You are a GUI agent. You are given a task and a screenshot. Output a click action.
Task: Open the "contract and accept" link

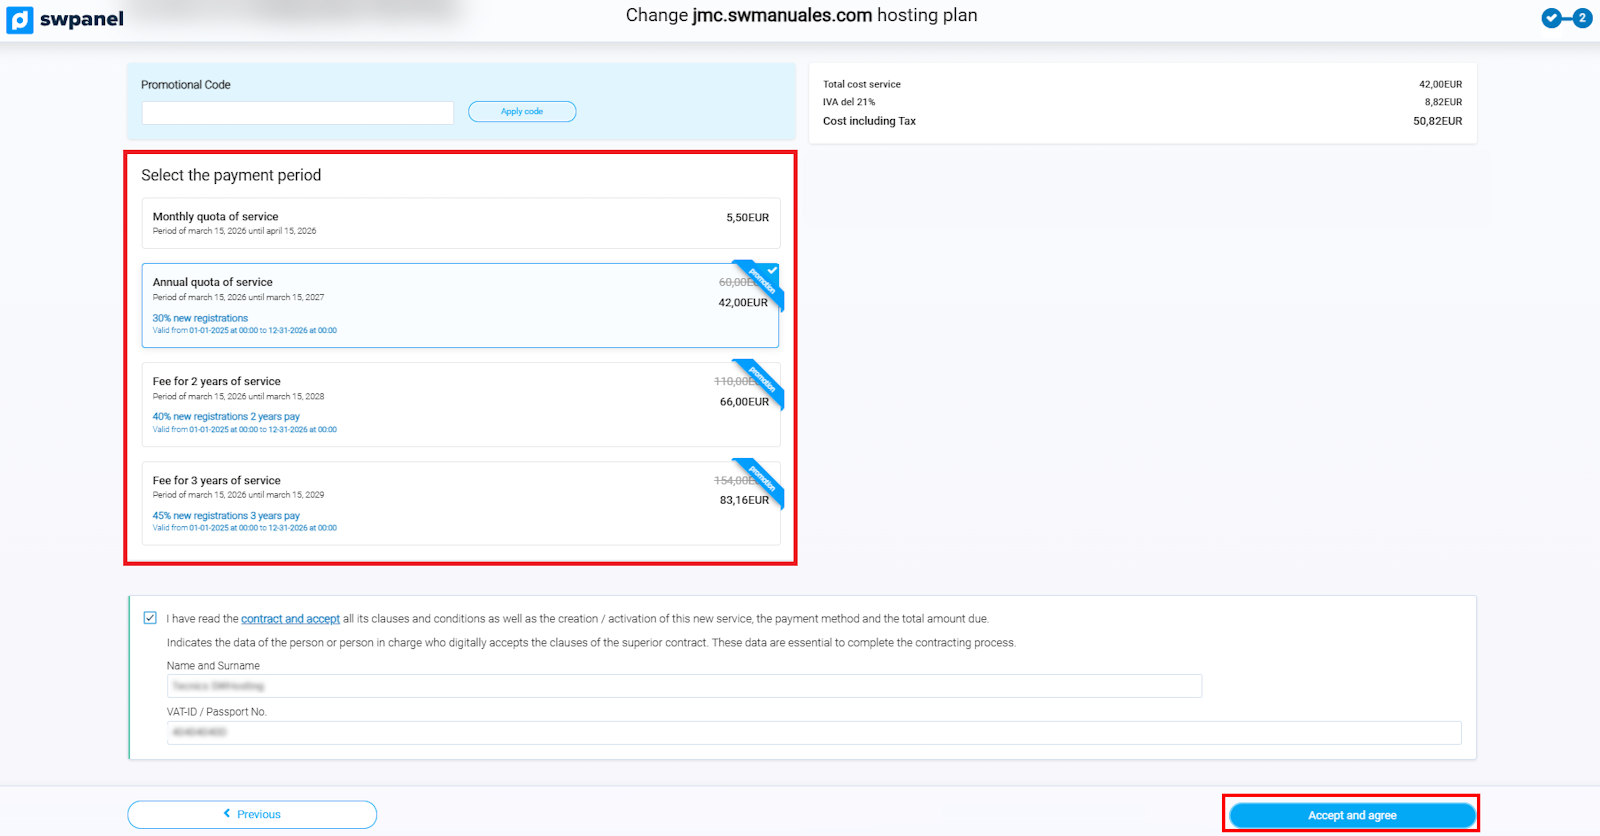tap(290, 619)
